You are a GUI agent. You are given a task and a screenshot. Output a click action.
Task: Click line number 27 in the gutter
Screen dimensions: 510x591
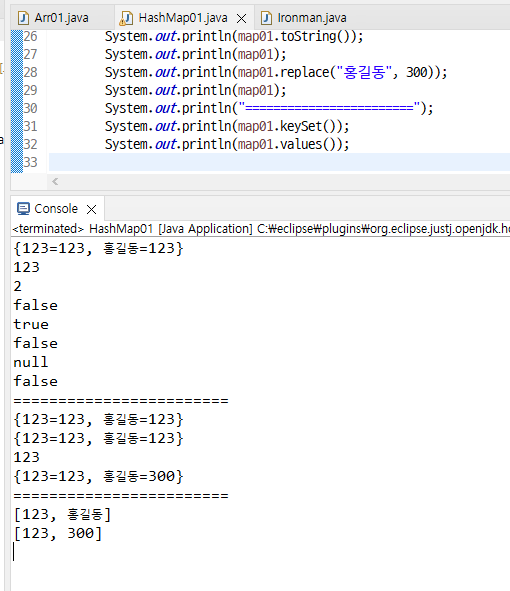tap(30, 54)
